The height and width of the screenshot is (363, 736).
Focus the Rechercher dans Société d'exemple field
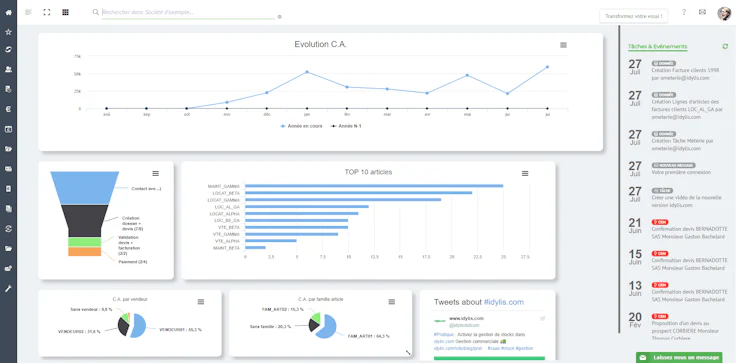(188, 12)
